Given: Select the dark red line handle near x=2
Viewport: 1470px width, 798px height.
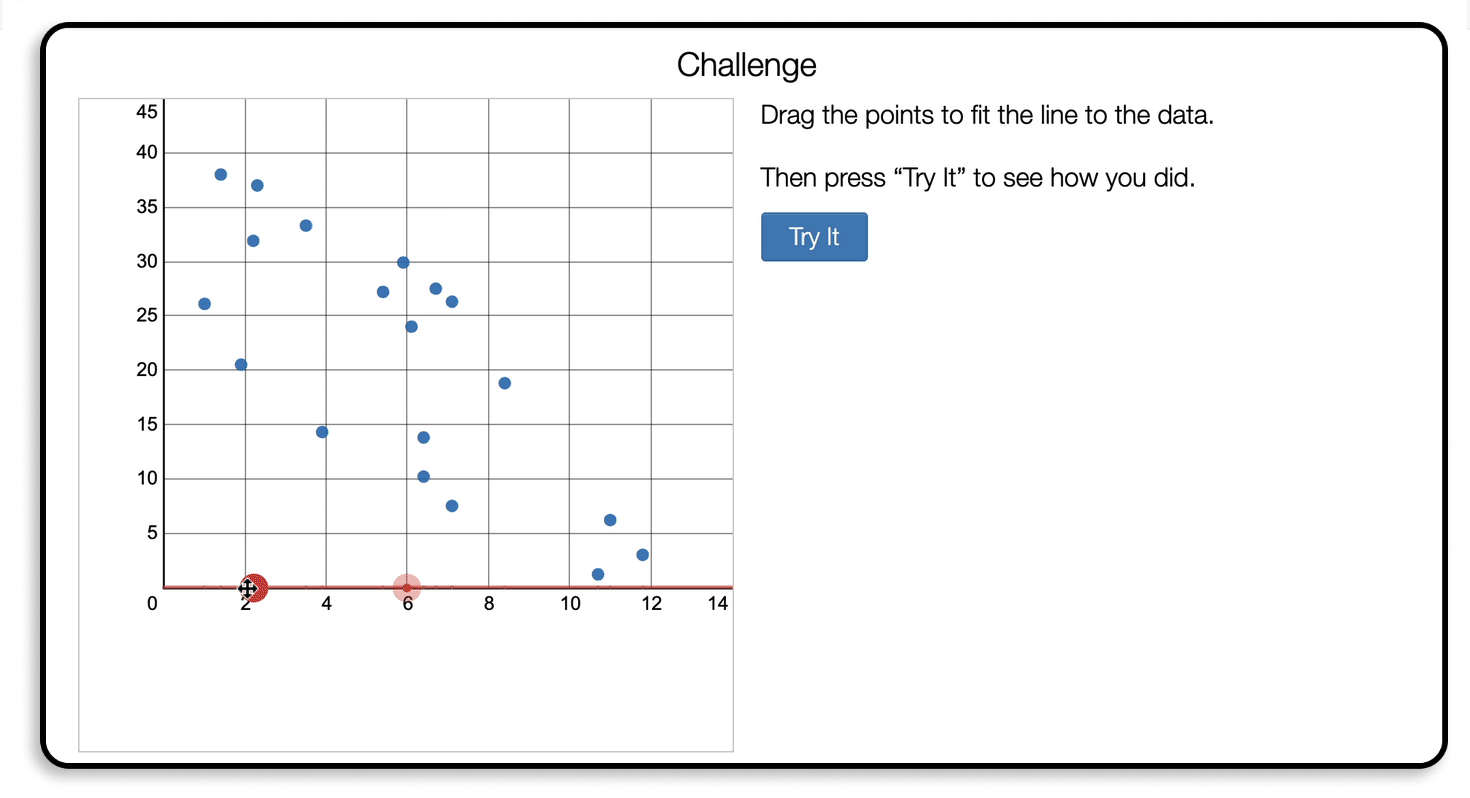Looking at the screenshot, I should point(254,588).
